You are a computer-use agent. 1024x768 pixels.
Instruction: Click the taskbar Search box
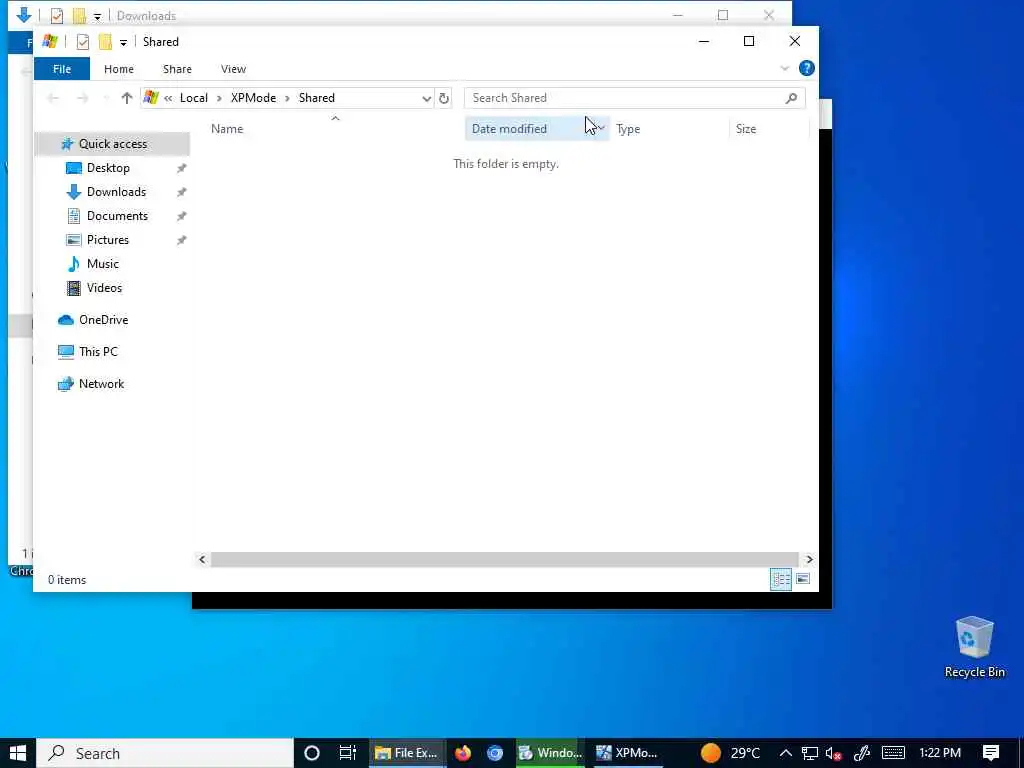tap(165, 753)
